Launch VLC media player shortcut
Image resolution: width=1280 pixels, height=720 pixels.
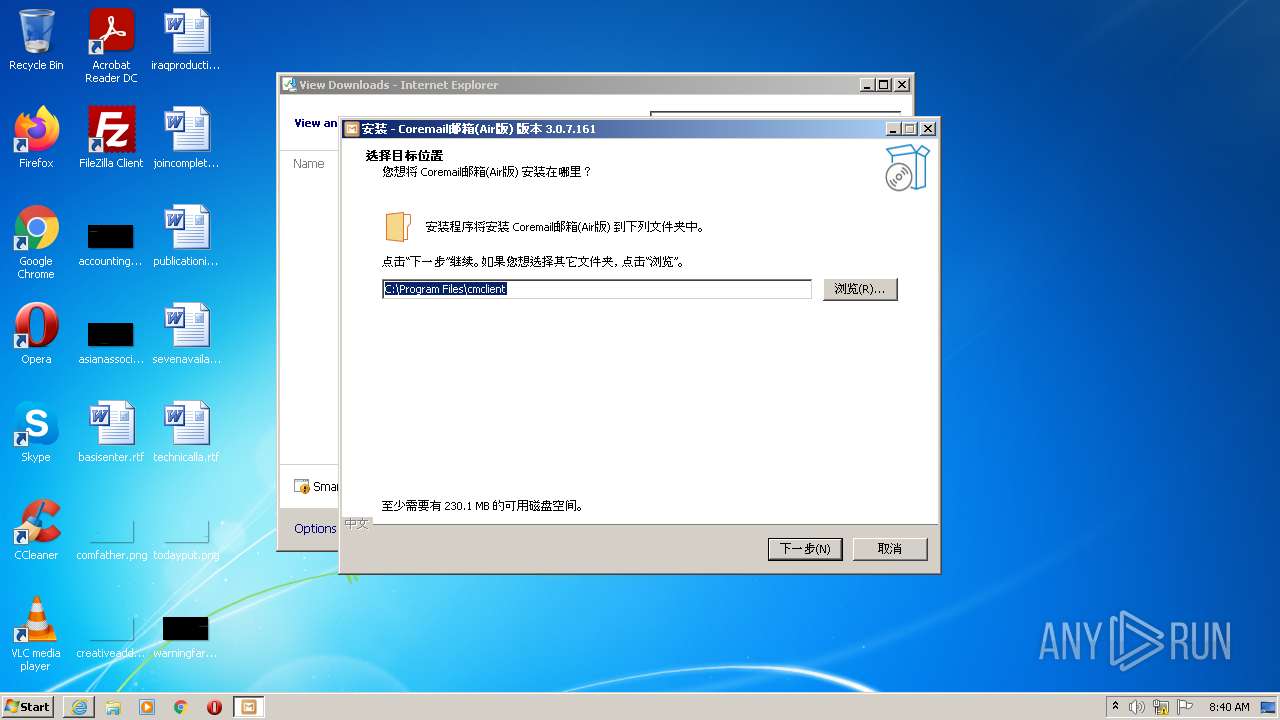pyautogui.click(x=36, y=634)
